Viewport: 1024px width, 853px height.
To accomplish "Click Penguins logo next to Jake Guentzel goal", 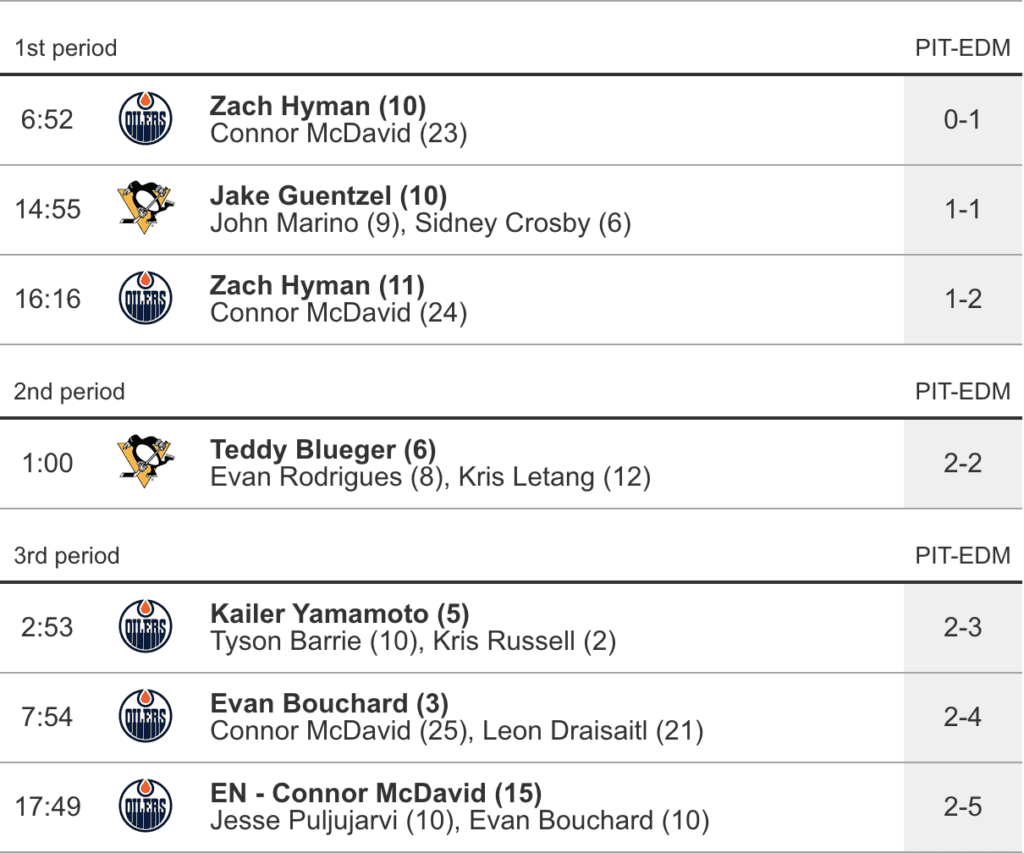I will [145, 209].
